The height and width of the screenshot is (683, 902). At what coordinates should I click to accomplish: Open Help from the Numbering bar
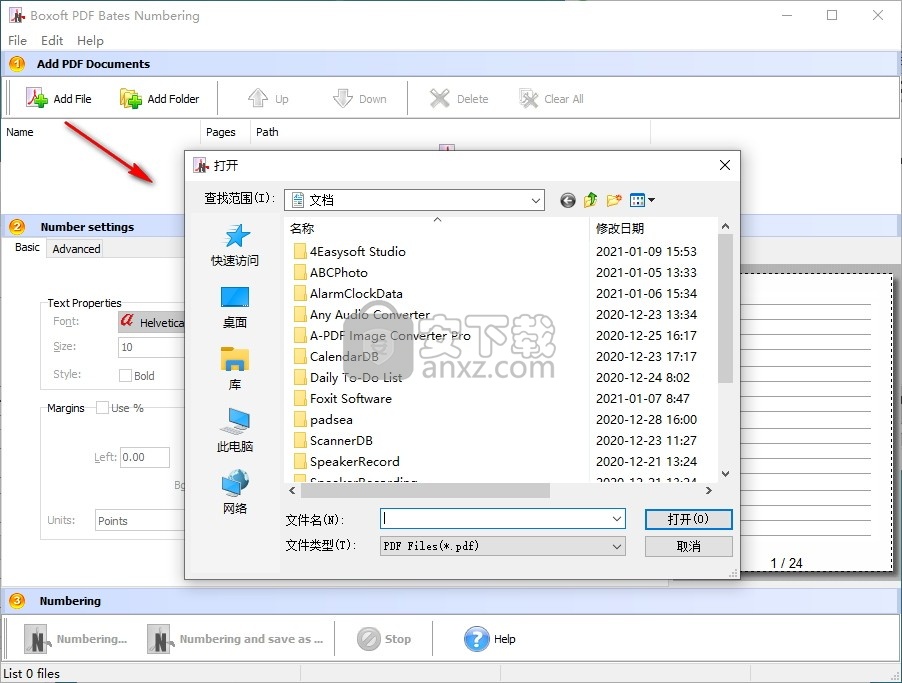coord(490,639)
